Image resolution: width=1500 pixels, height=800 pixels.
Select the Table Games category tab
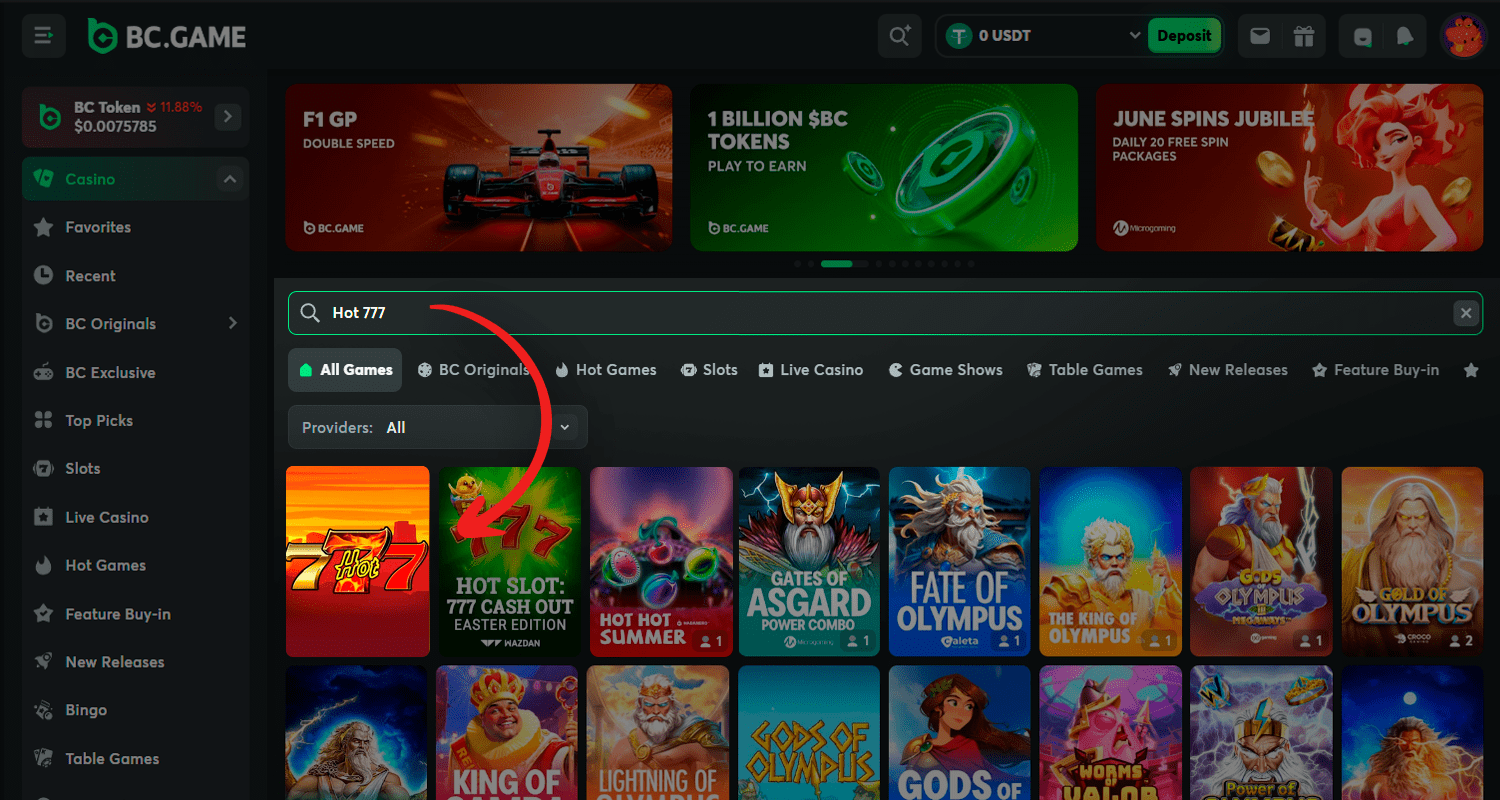[1085, 370]
